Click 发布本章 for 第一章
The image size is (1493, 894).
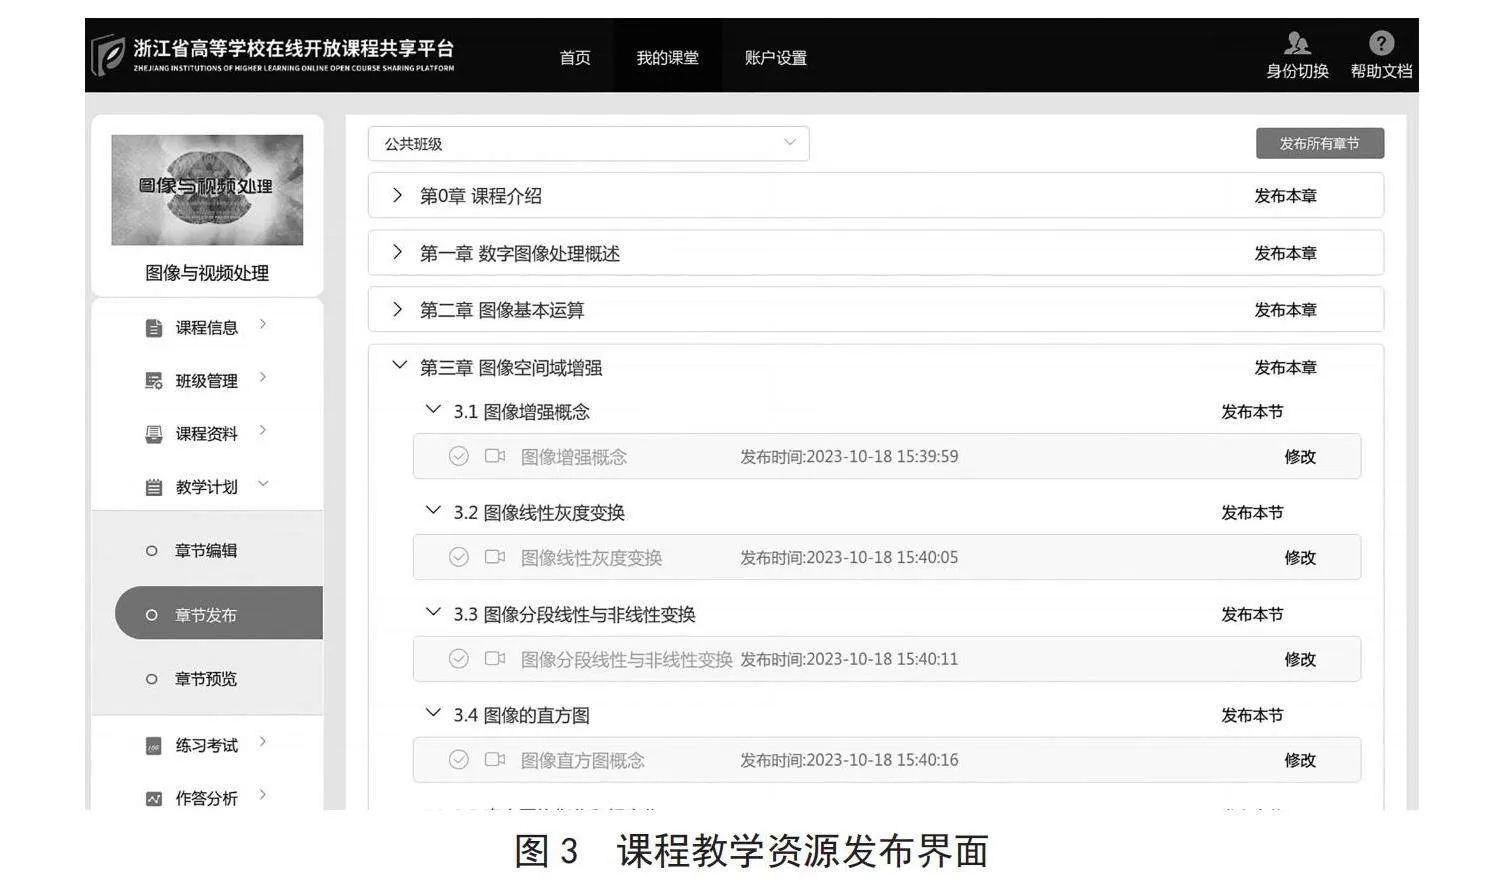coord(1286,253)
